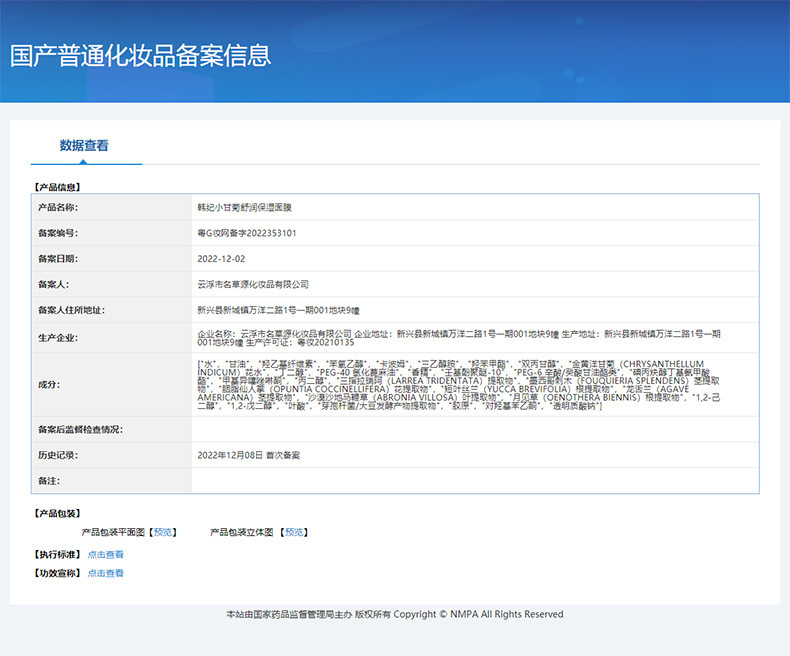
Task: Select the filing number 粤G妆网备字2022353101
Action: (x=247, y=233)
